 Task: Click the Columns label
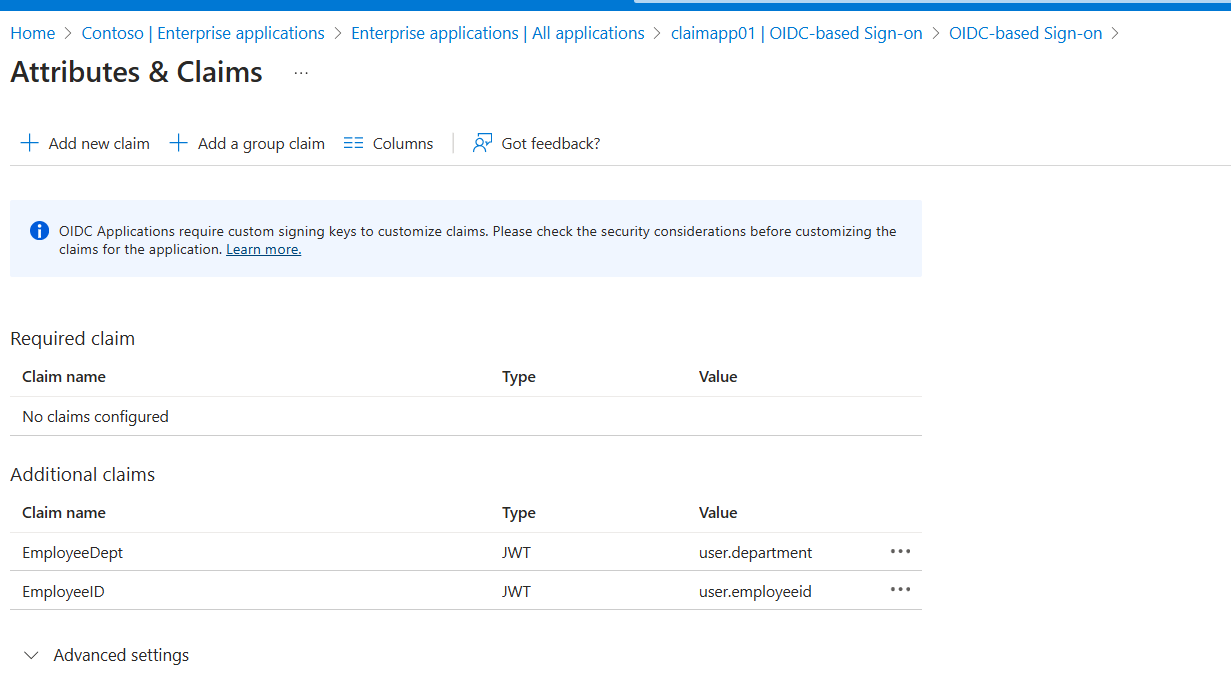click(x=403, y=143)
